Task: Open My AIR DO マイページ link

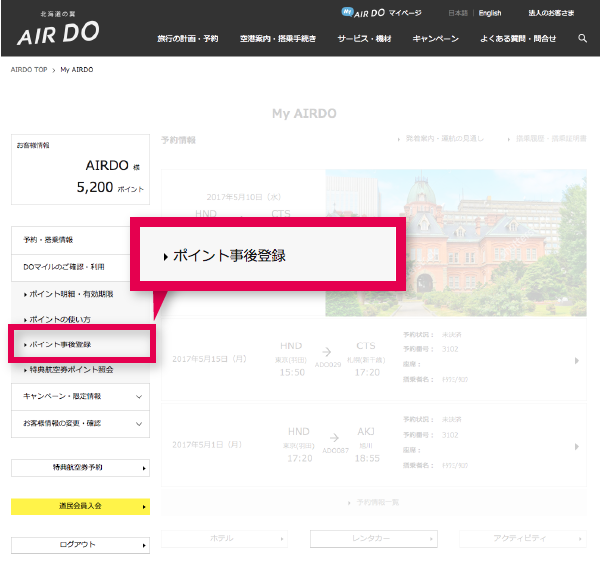Action: (382, 13)
